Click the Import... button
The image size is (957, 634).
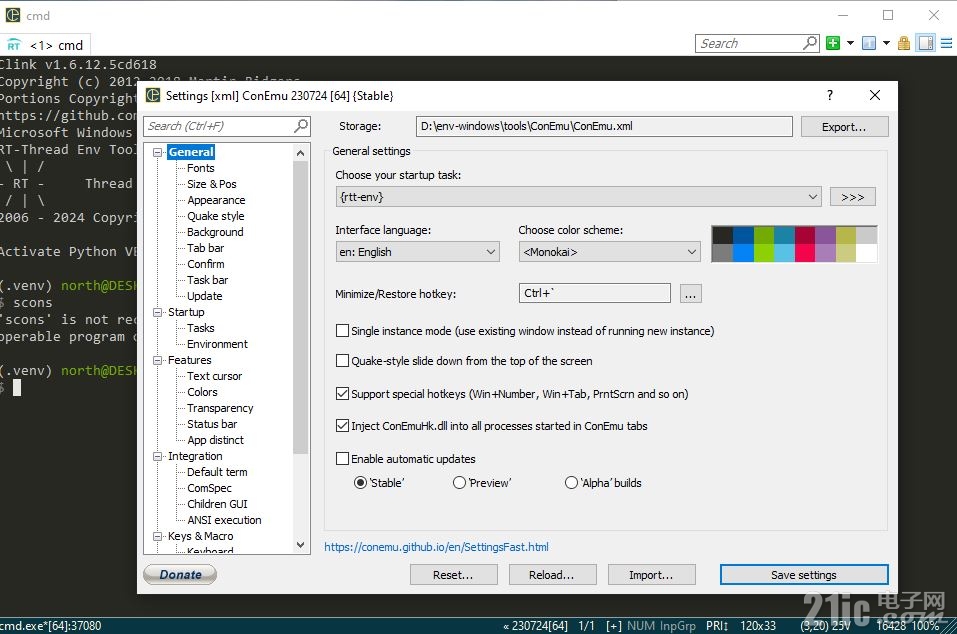pos(651,575)
